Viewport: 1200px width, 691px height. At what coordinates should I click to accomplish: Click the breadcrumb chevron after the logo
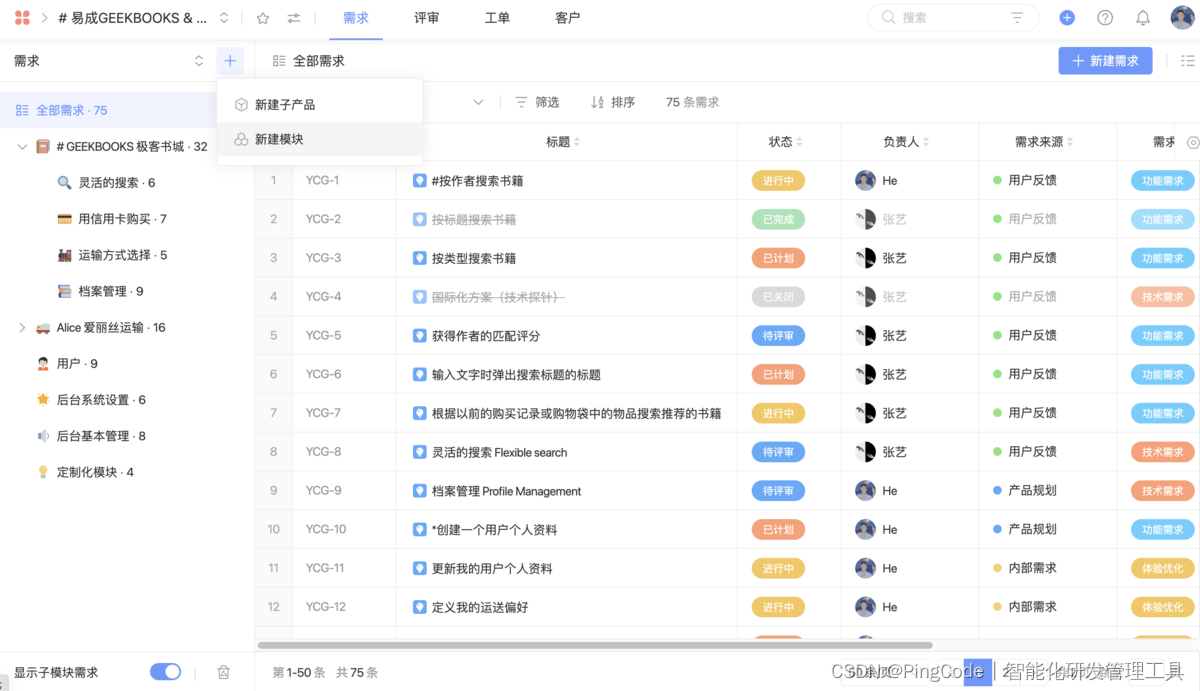coord(45,18)
